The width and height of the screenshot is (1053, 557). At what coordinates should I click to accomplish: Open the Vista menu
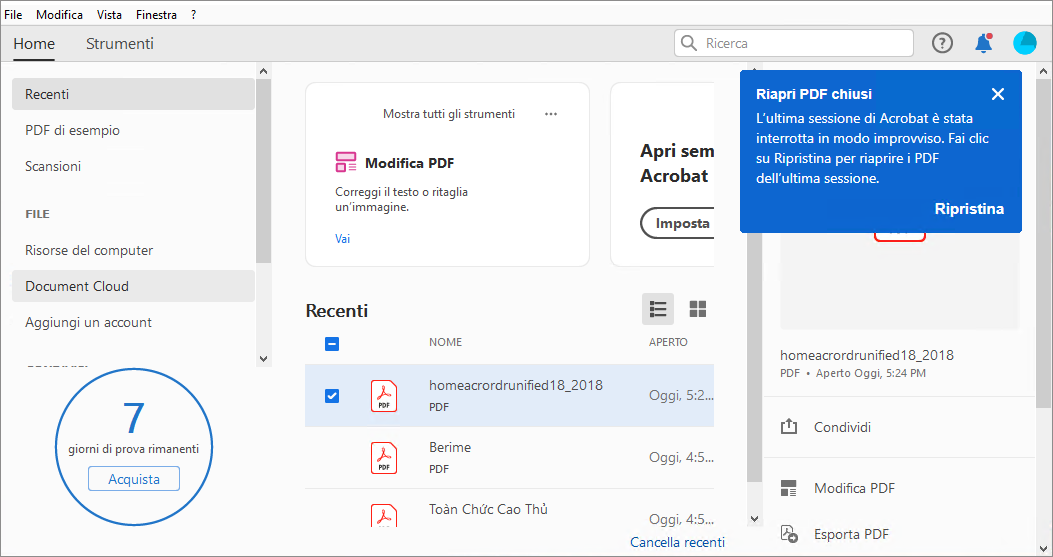109,14
